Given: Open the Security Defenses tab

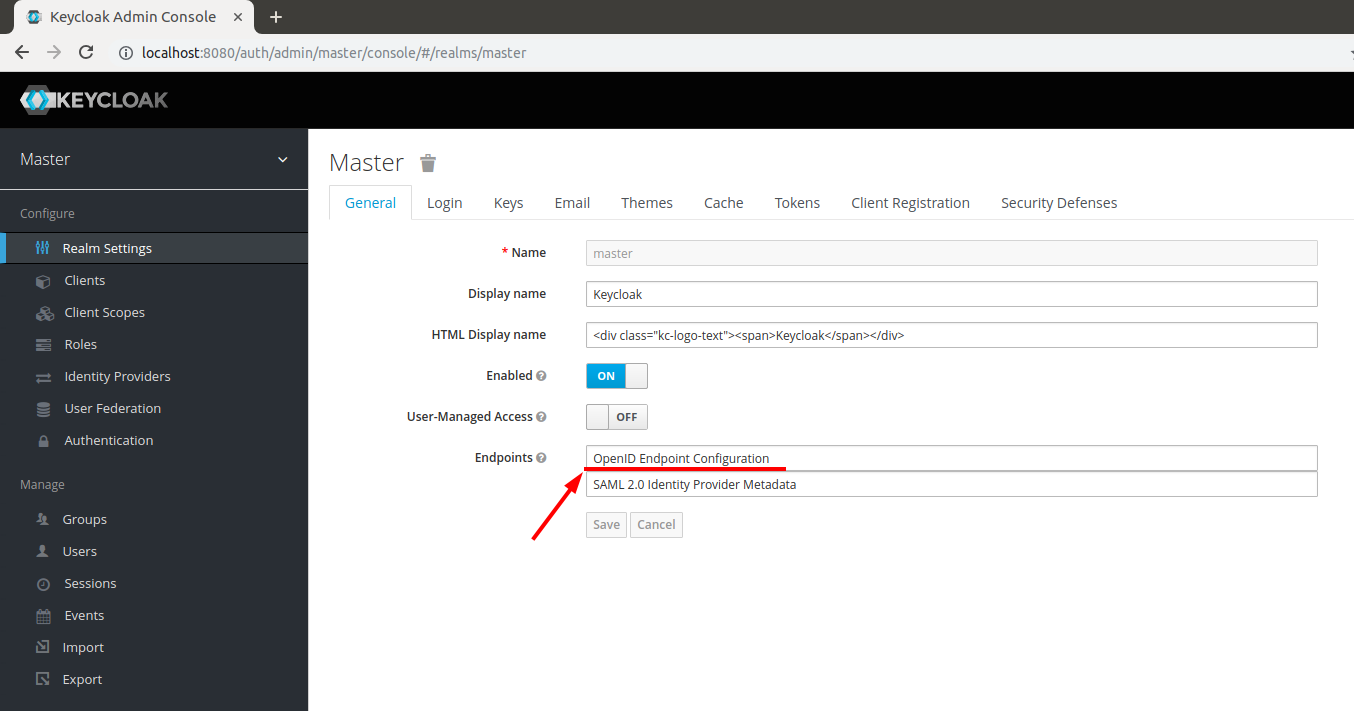Looking at the screenshot, I should coord(1059,203).
